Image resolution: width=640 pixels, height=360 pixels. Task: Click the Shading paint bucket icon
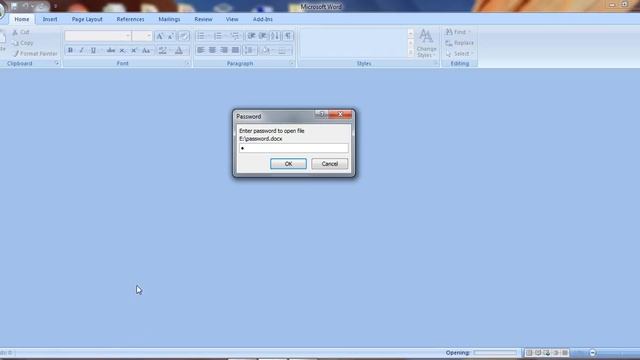[266, 50]
